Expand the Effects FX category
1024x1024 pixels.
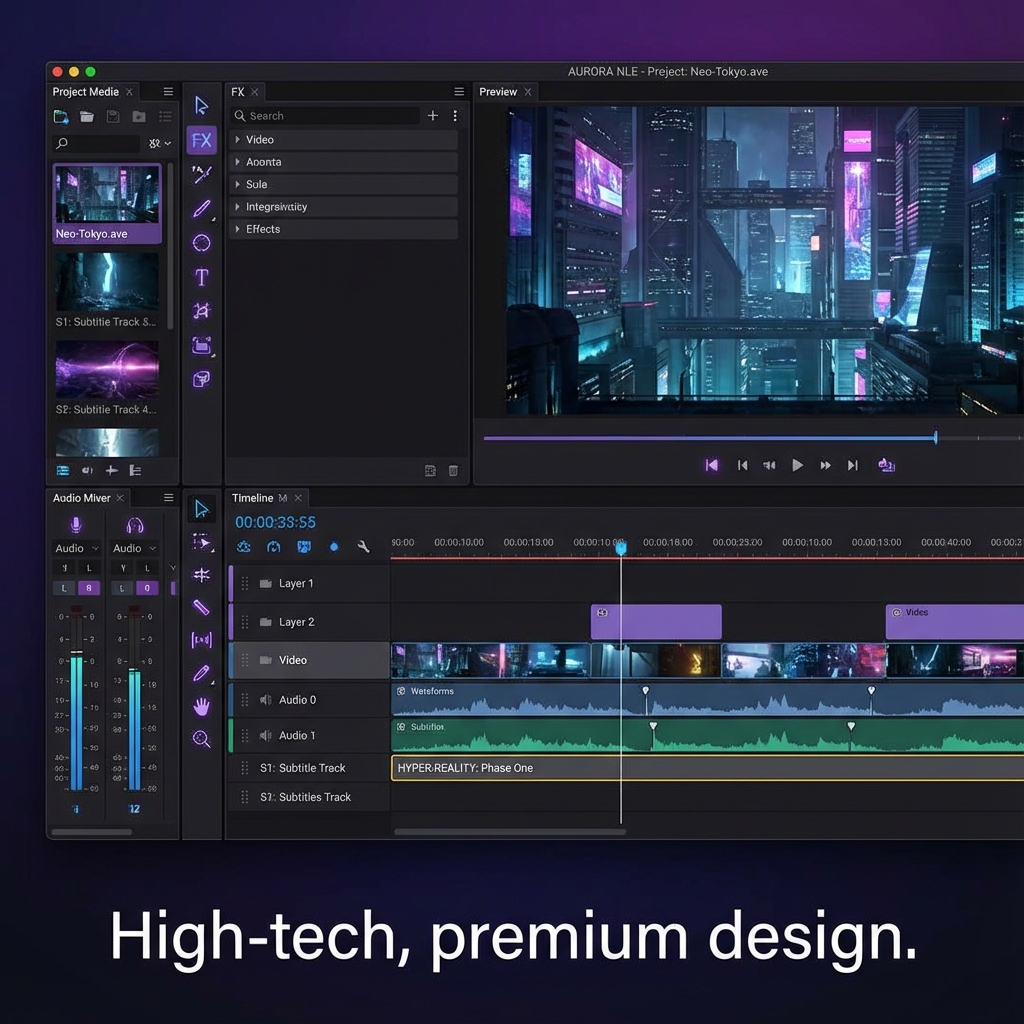click(238, 229)
